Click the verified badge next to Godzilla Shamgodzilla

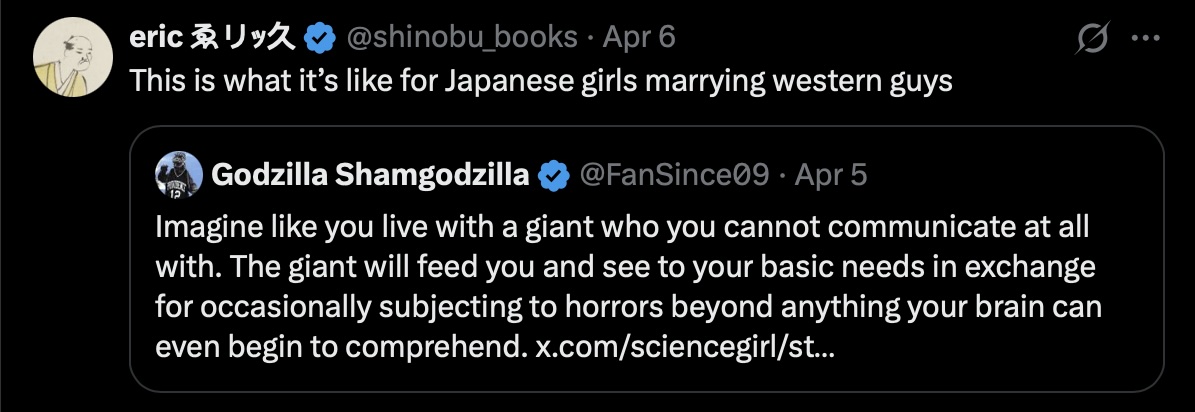tap(554, 176)
